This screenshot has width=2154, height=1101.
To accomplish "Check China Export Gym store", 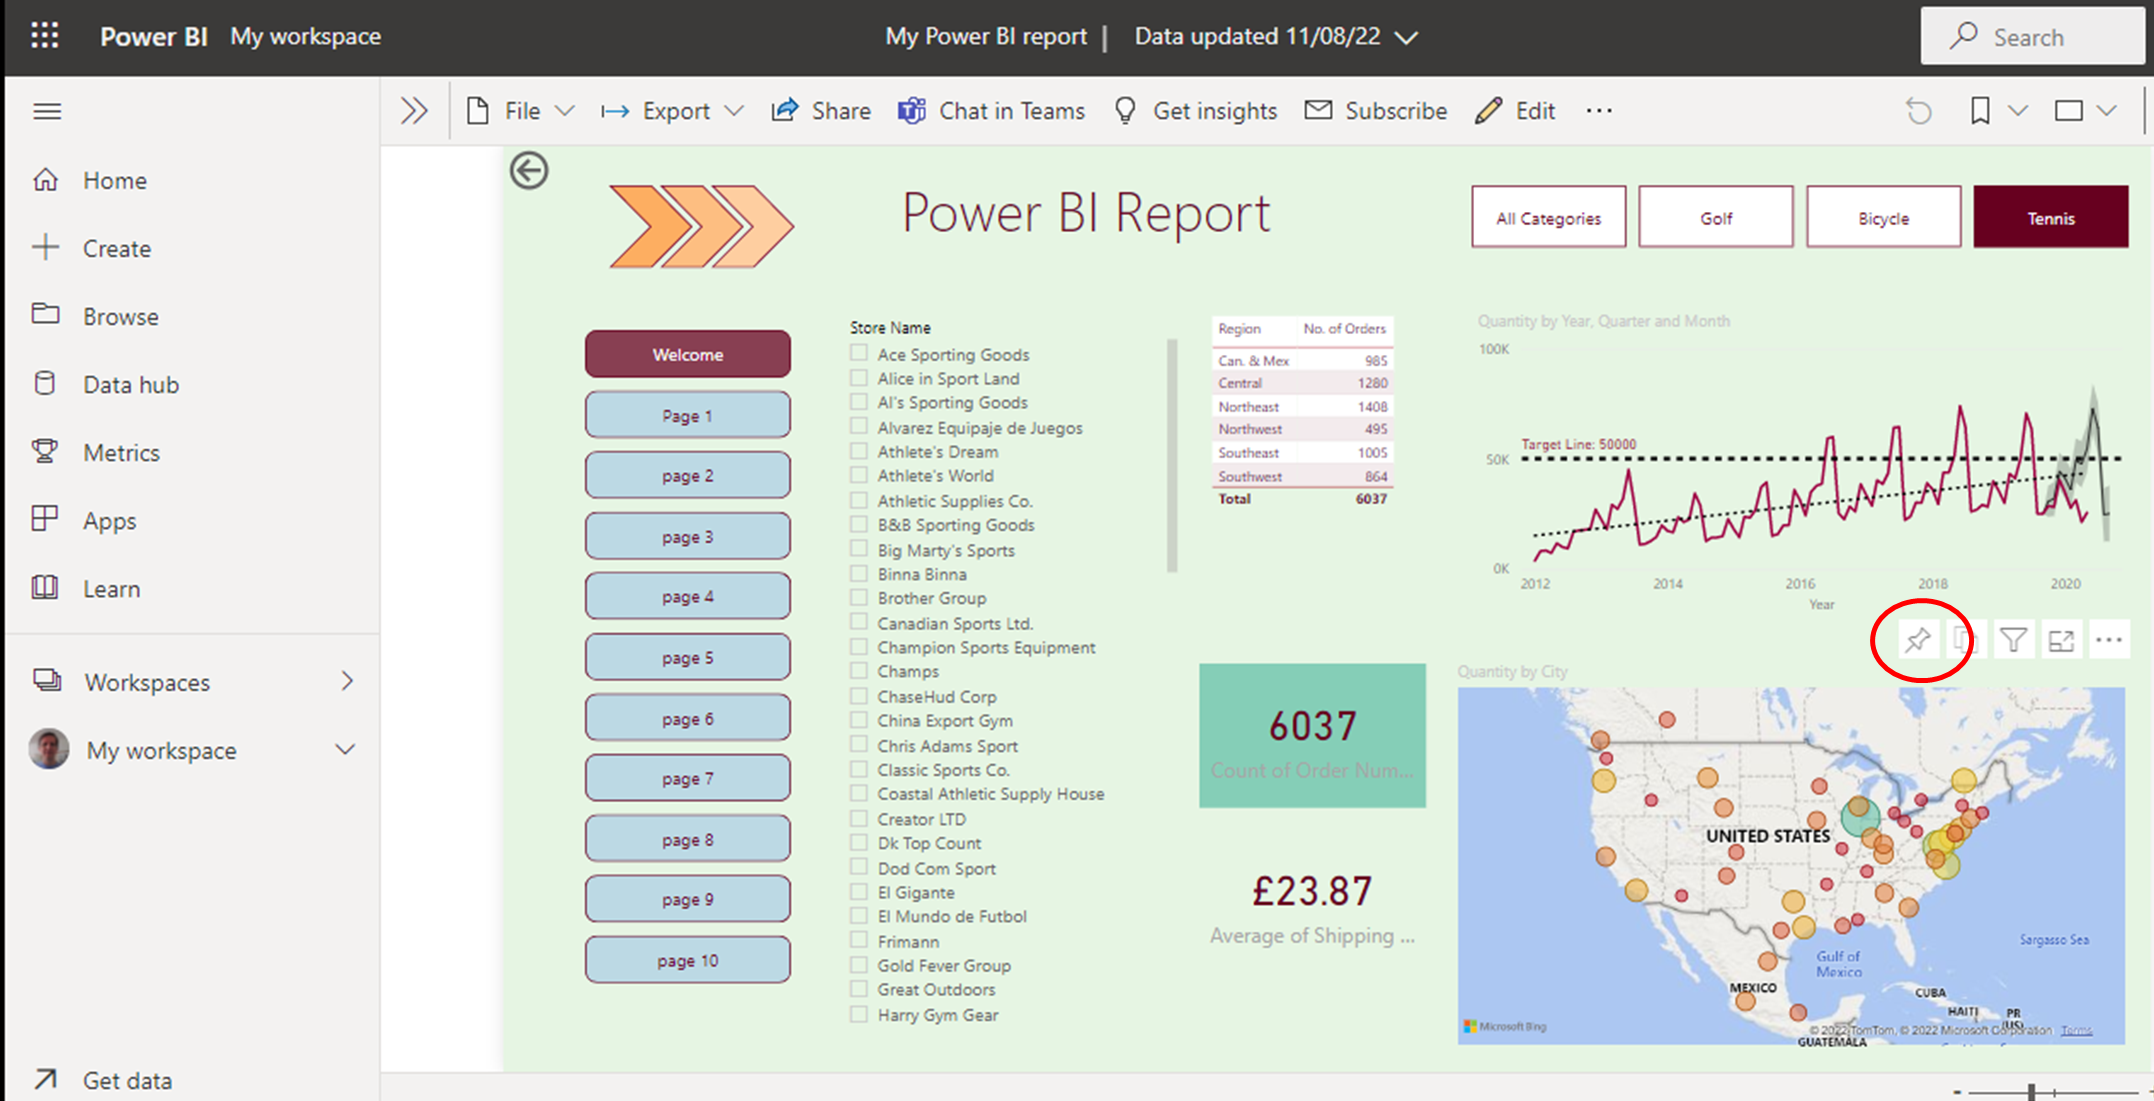I will [859, 719].
